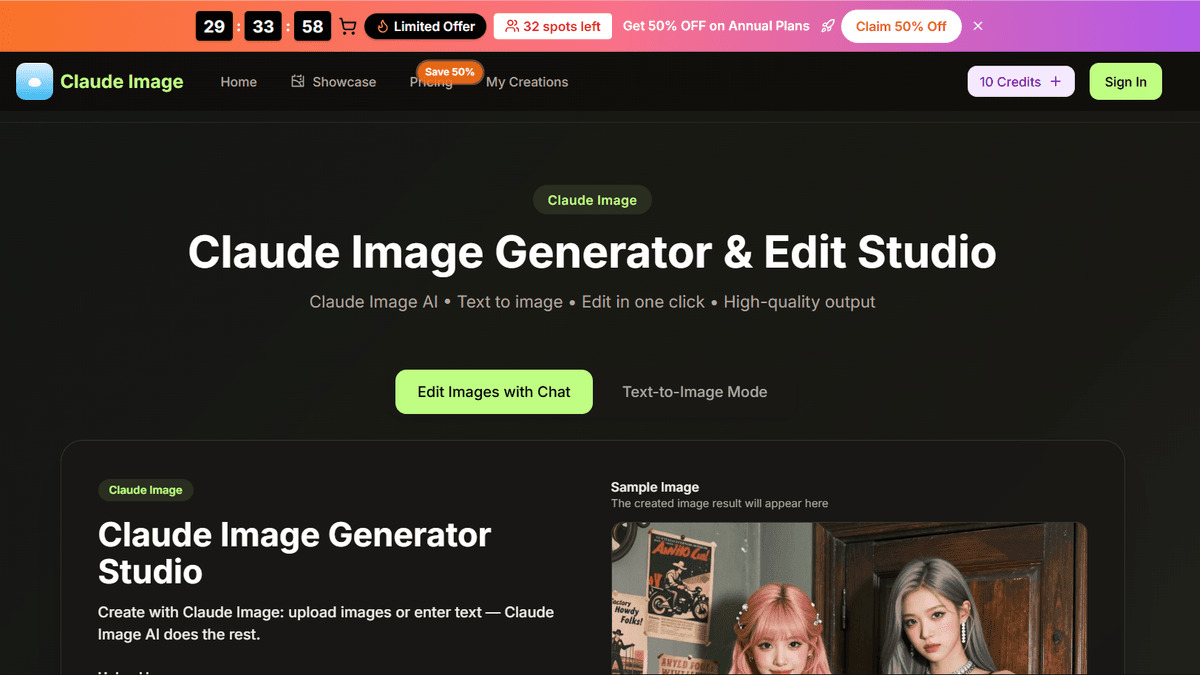Click the Limited Offer badge
This screenshot has width=1200, height=675.
click(x=425, y=26)
